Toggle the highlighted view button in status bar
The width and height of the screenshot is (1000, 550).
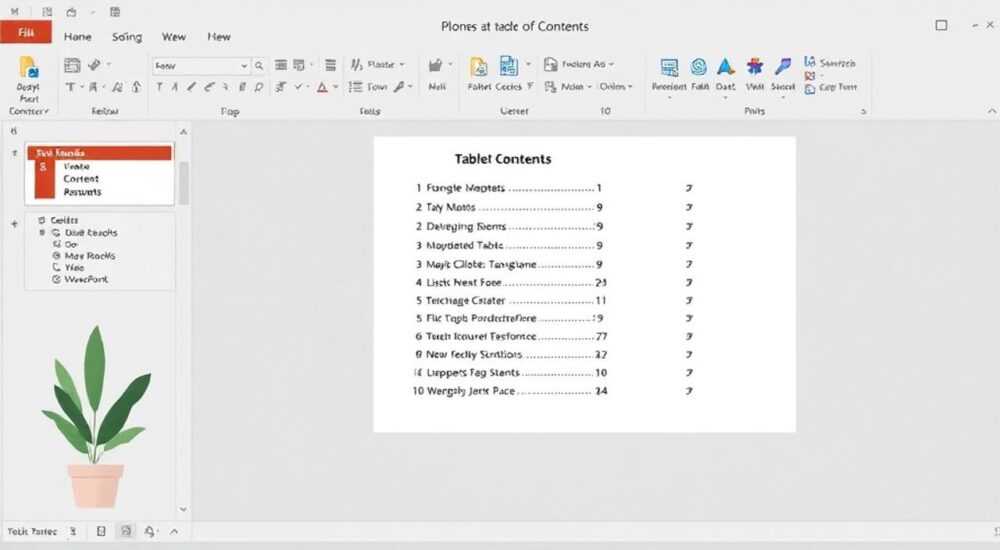click(x=126, y=531)
